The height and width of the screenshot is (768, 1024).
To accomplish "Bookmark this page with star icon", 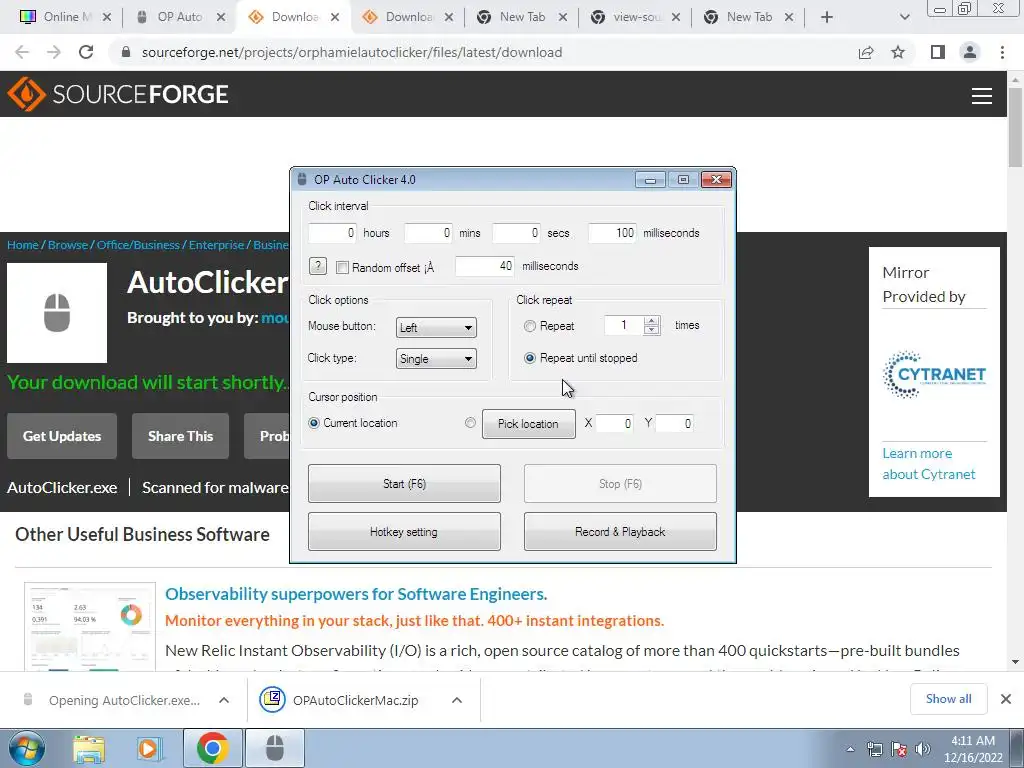I will 898,52.
